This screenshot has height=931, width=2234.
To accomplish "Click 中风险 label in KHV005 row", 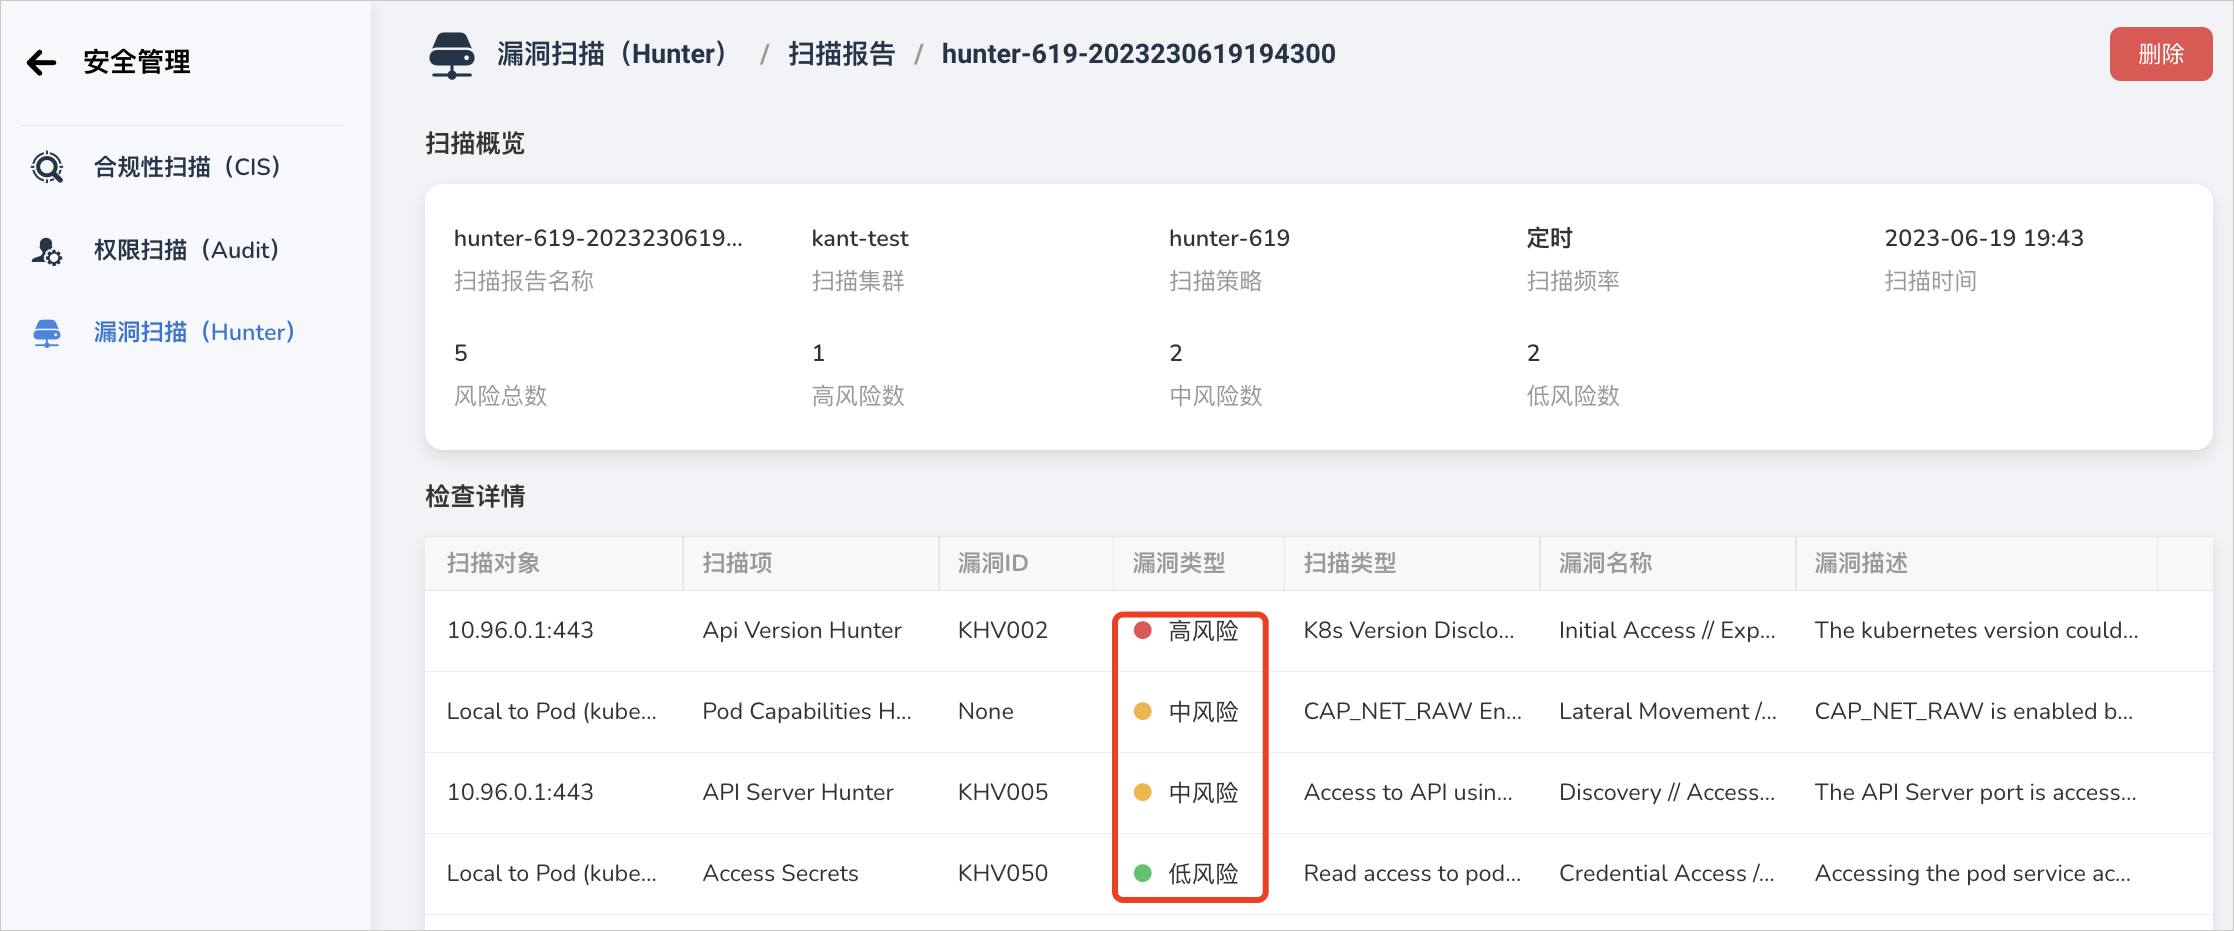I will click(x=1203, y=792).
